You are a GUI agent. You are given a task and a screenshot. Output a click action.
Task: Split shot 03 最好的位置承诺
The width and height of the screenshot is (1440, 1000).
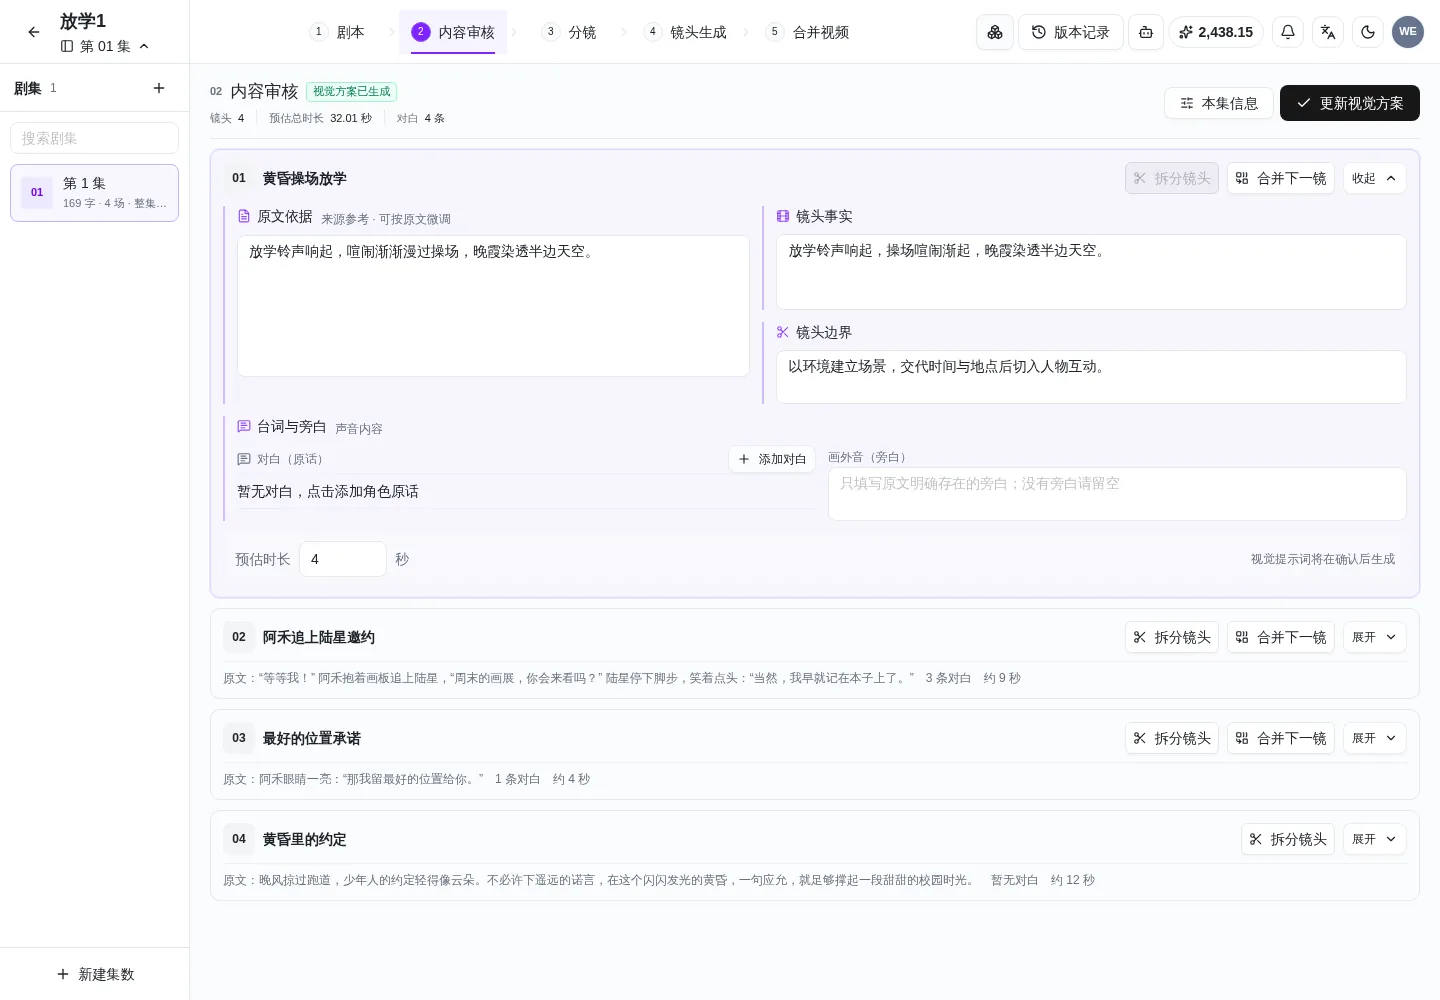1172,738
